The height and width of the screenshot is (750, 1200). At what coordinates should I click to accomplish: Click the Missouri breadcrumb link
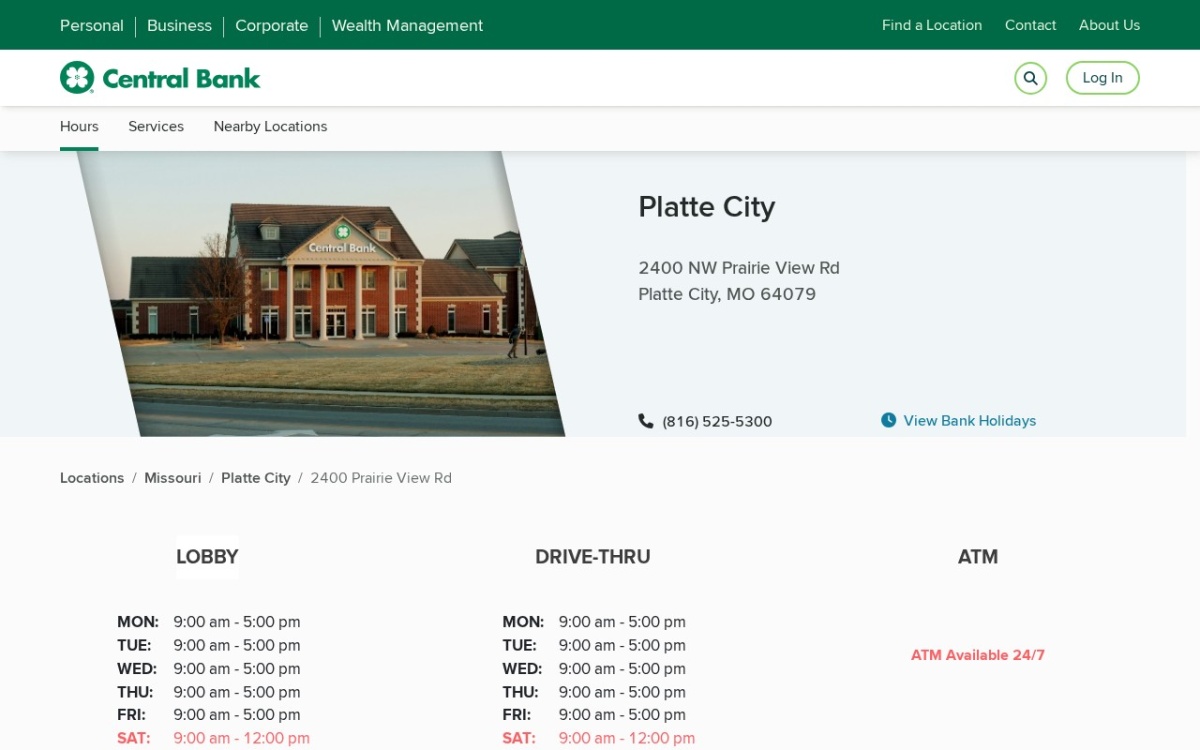click(x=173, y=478)
